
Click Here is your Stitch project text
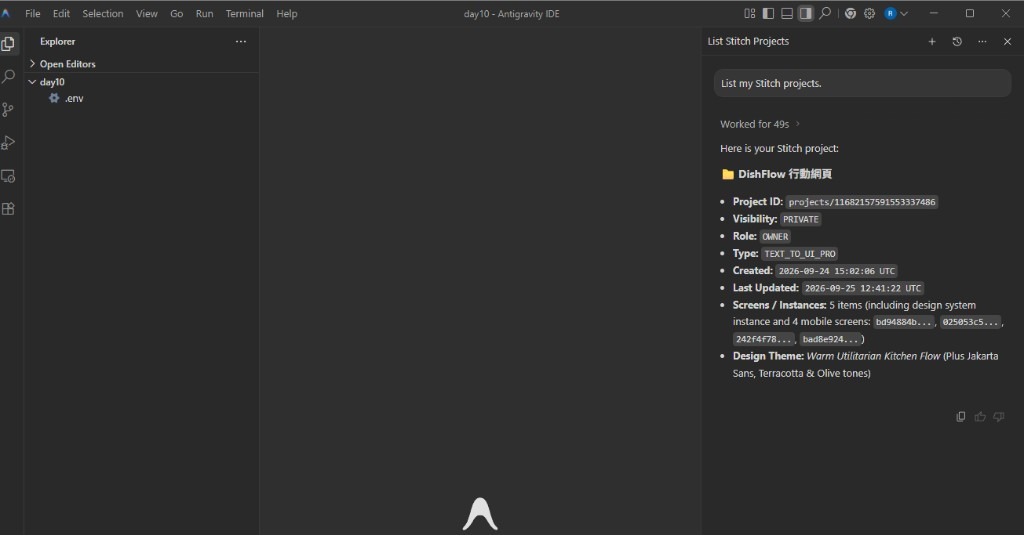779,148
